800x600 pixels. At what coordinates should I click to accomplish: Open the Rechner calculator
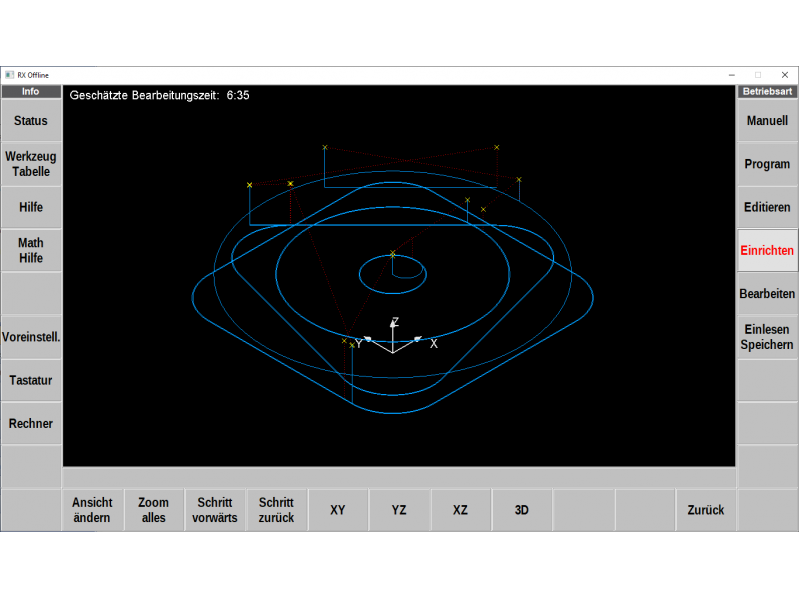31,423
